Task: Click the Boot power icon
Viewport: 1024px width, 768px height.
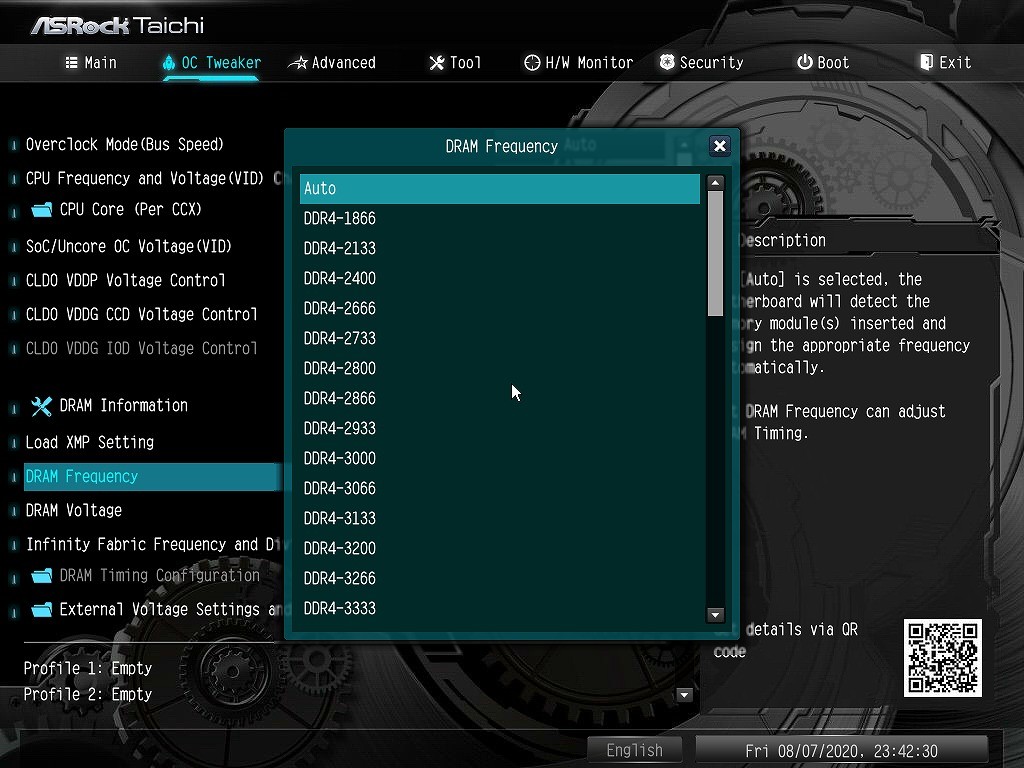Action: pos(805,62)
